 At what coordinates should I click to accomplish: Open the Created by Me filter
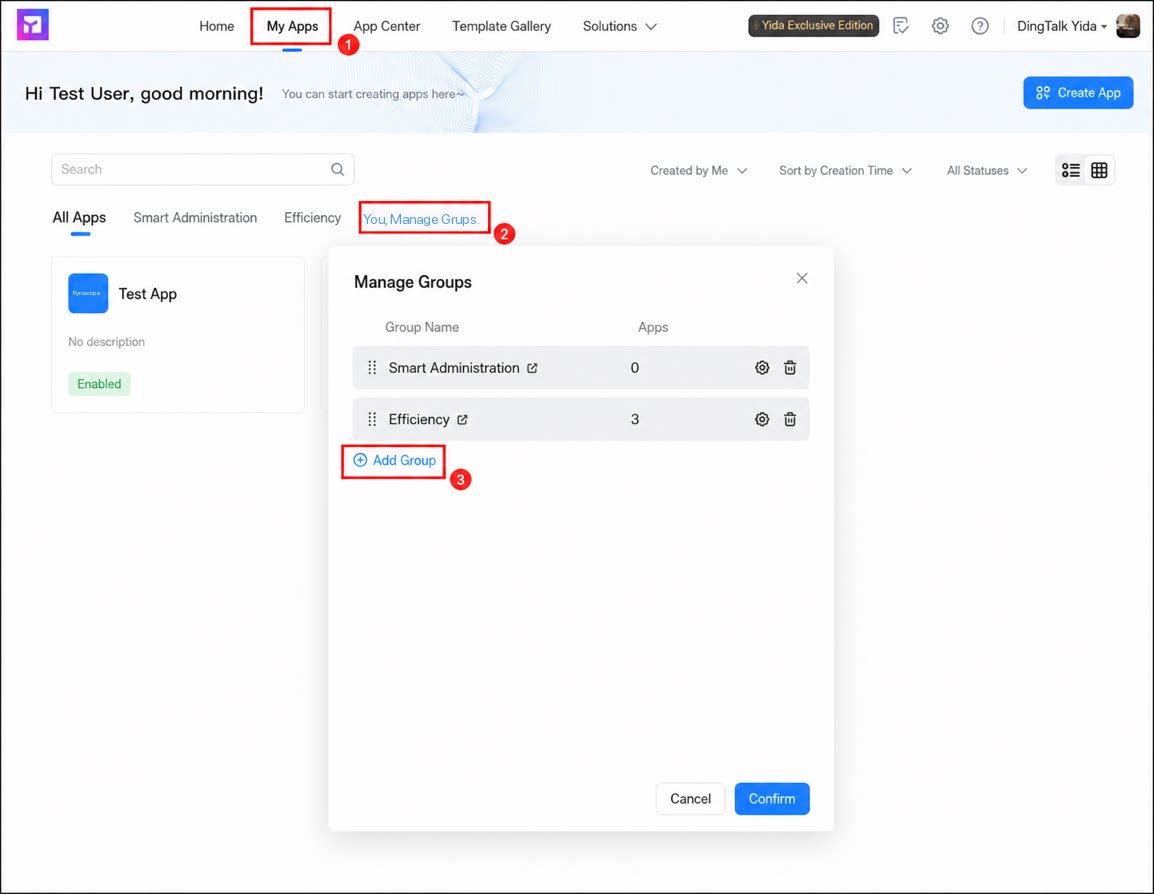[x=698, y=171]
